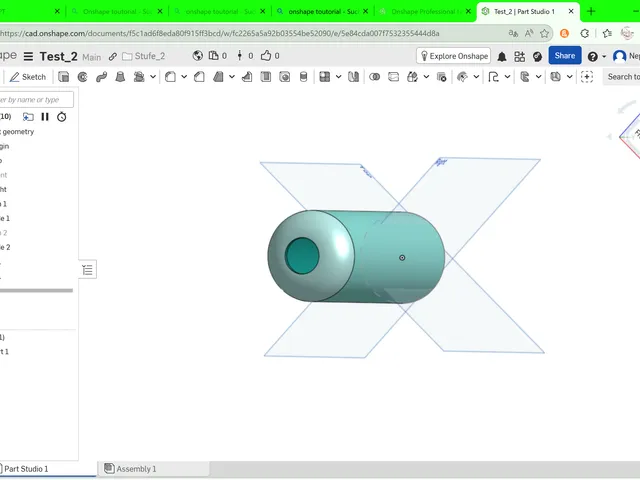Viewport: 640px width, 480px height.
Task: Select the Extrude tool
Action: point(64,77)
